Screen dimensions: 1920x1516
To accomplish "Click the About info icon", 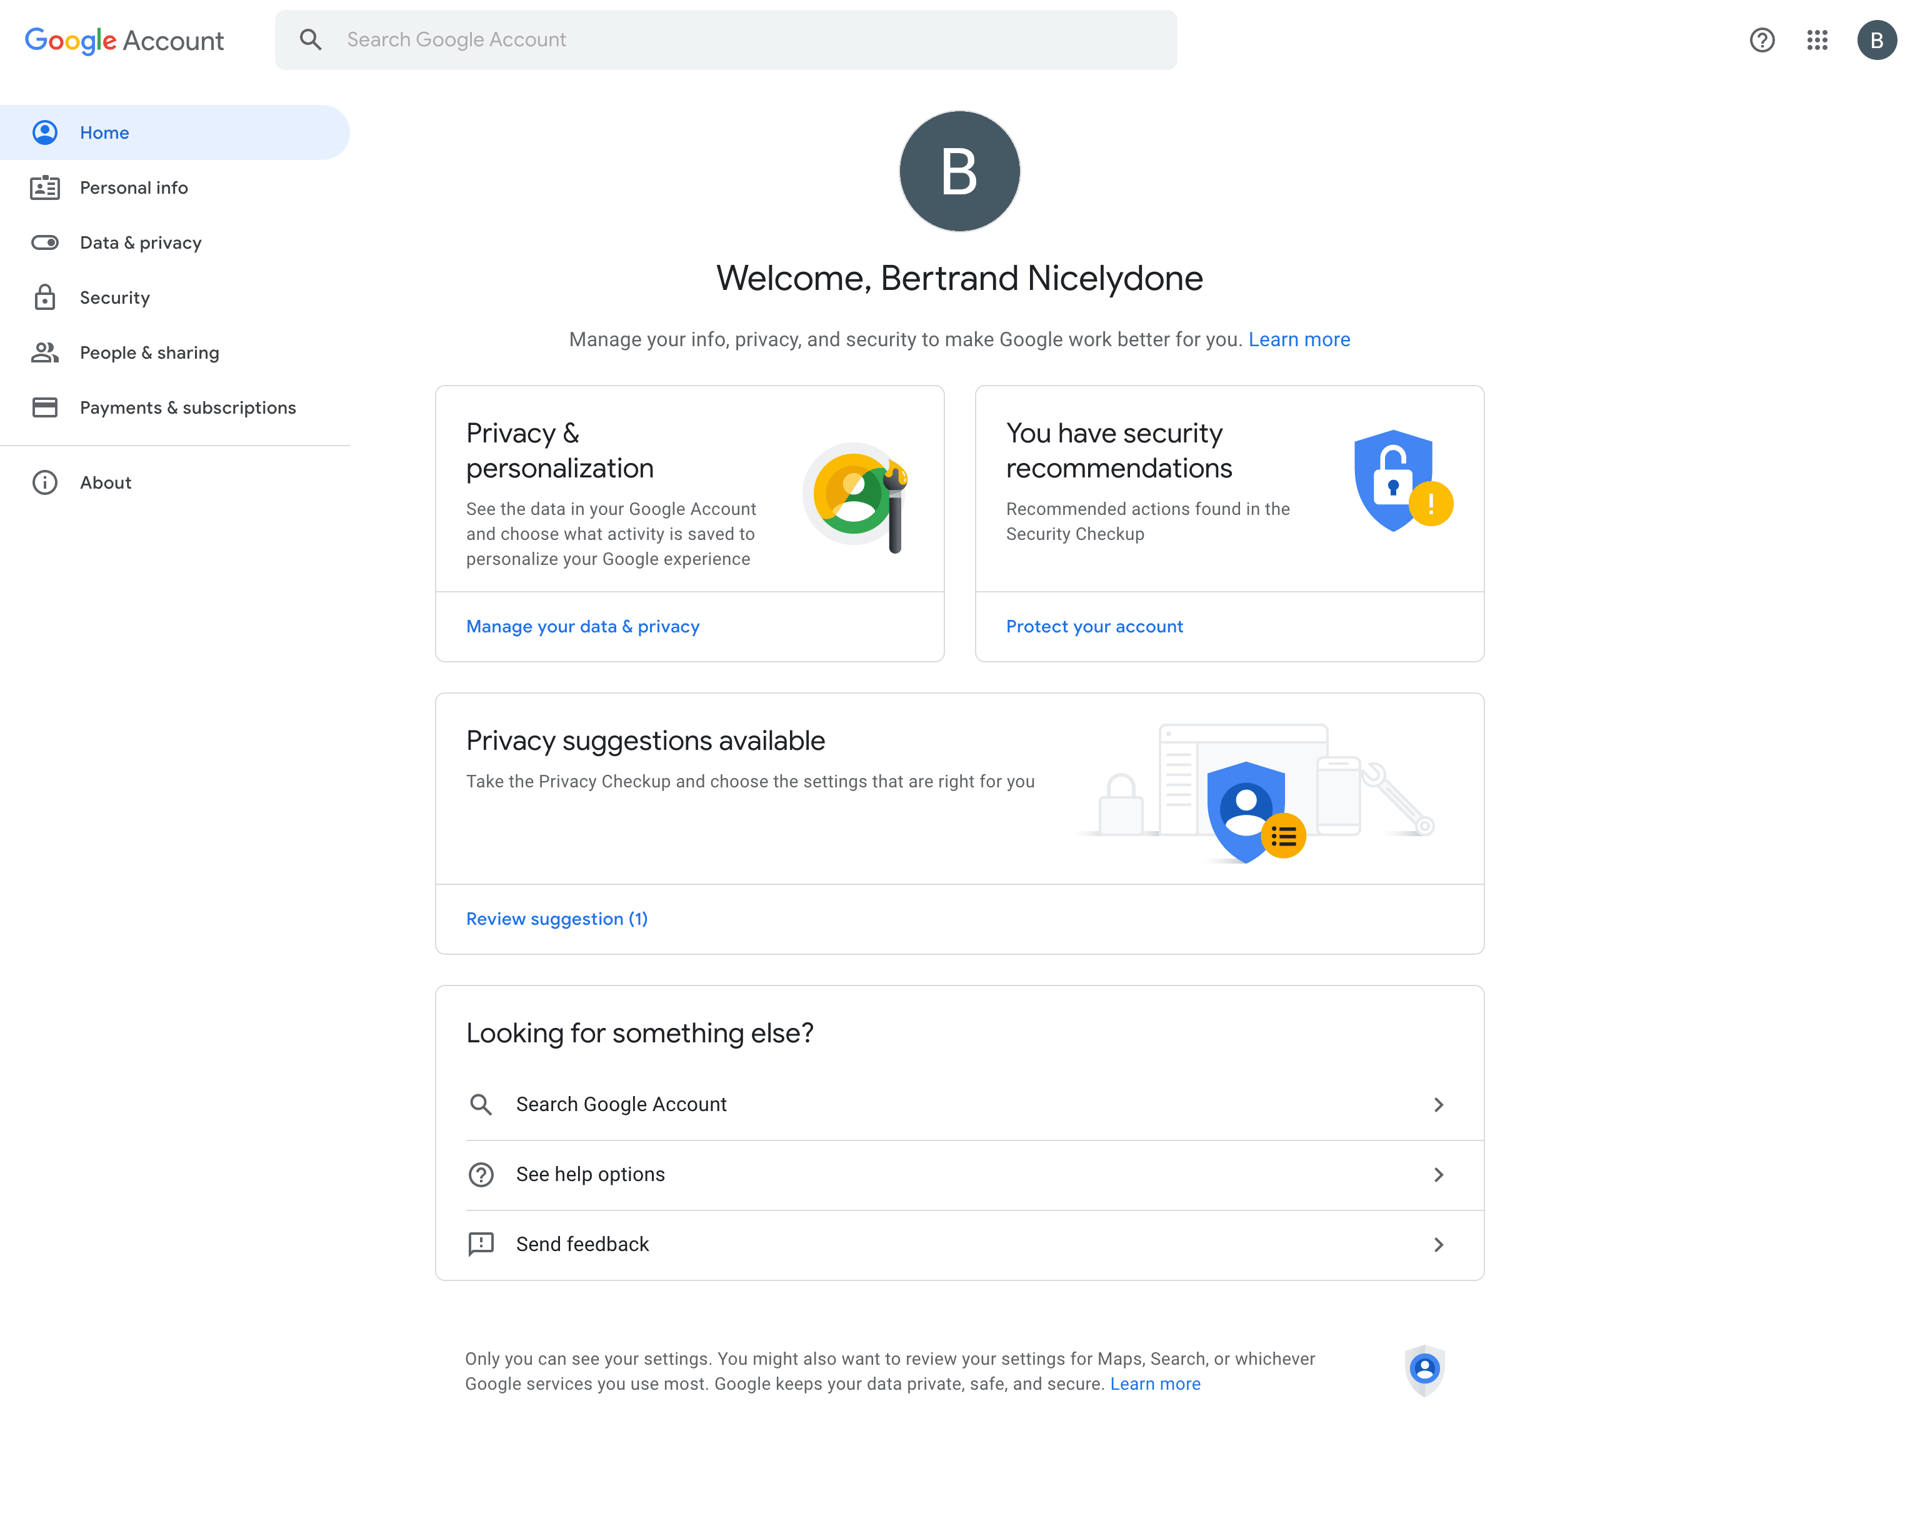I will (x=46, y=482).
